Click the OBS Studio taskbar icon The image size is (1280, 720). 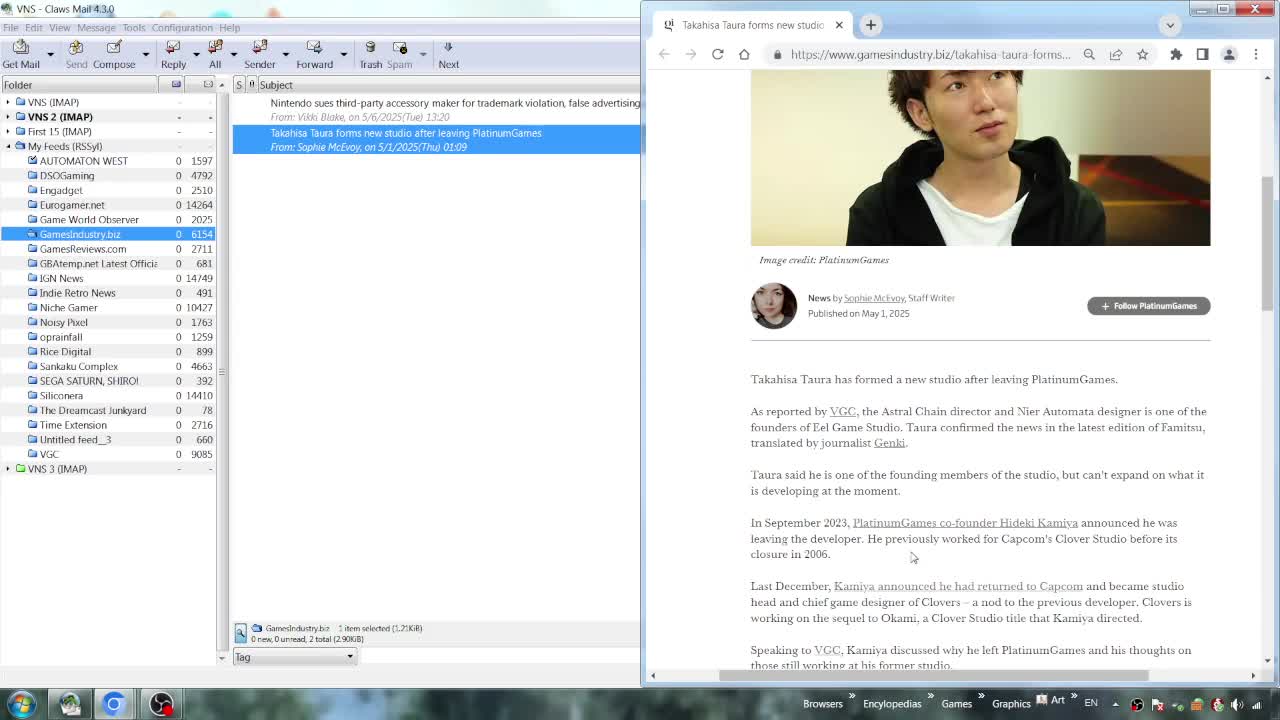(160, 704)
